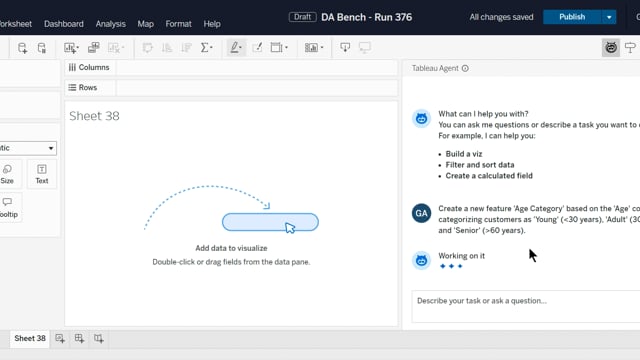Click the 'Describe your task' input field
Screen dimensions: 640x360
(x=526, y=306)
